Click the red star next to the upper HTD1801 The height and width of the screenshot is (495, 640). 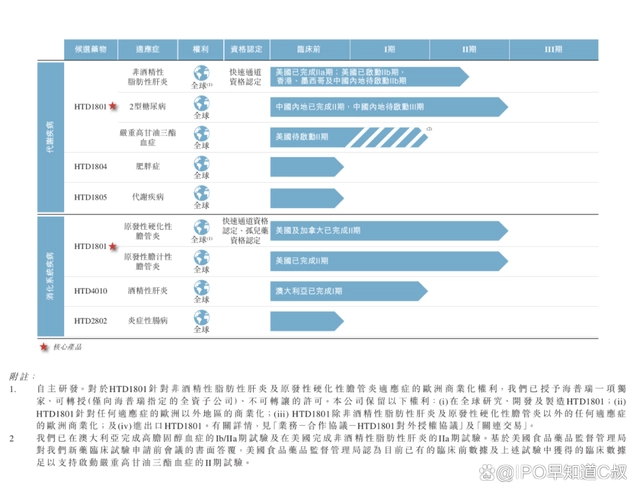point(112,104)
